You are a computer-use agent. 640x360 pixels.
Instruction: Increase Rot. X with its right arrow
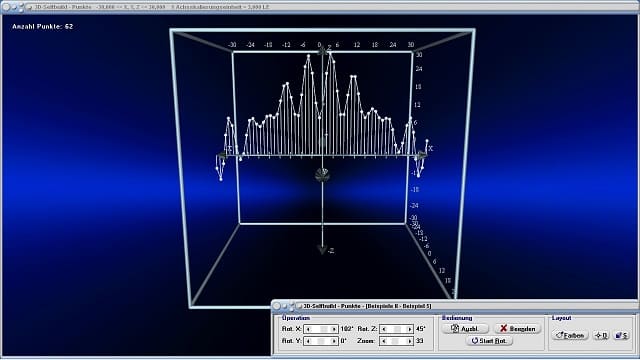pyautogui.click(x=334, y=329)
